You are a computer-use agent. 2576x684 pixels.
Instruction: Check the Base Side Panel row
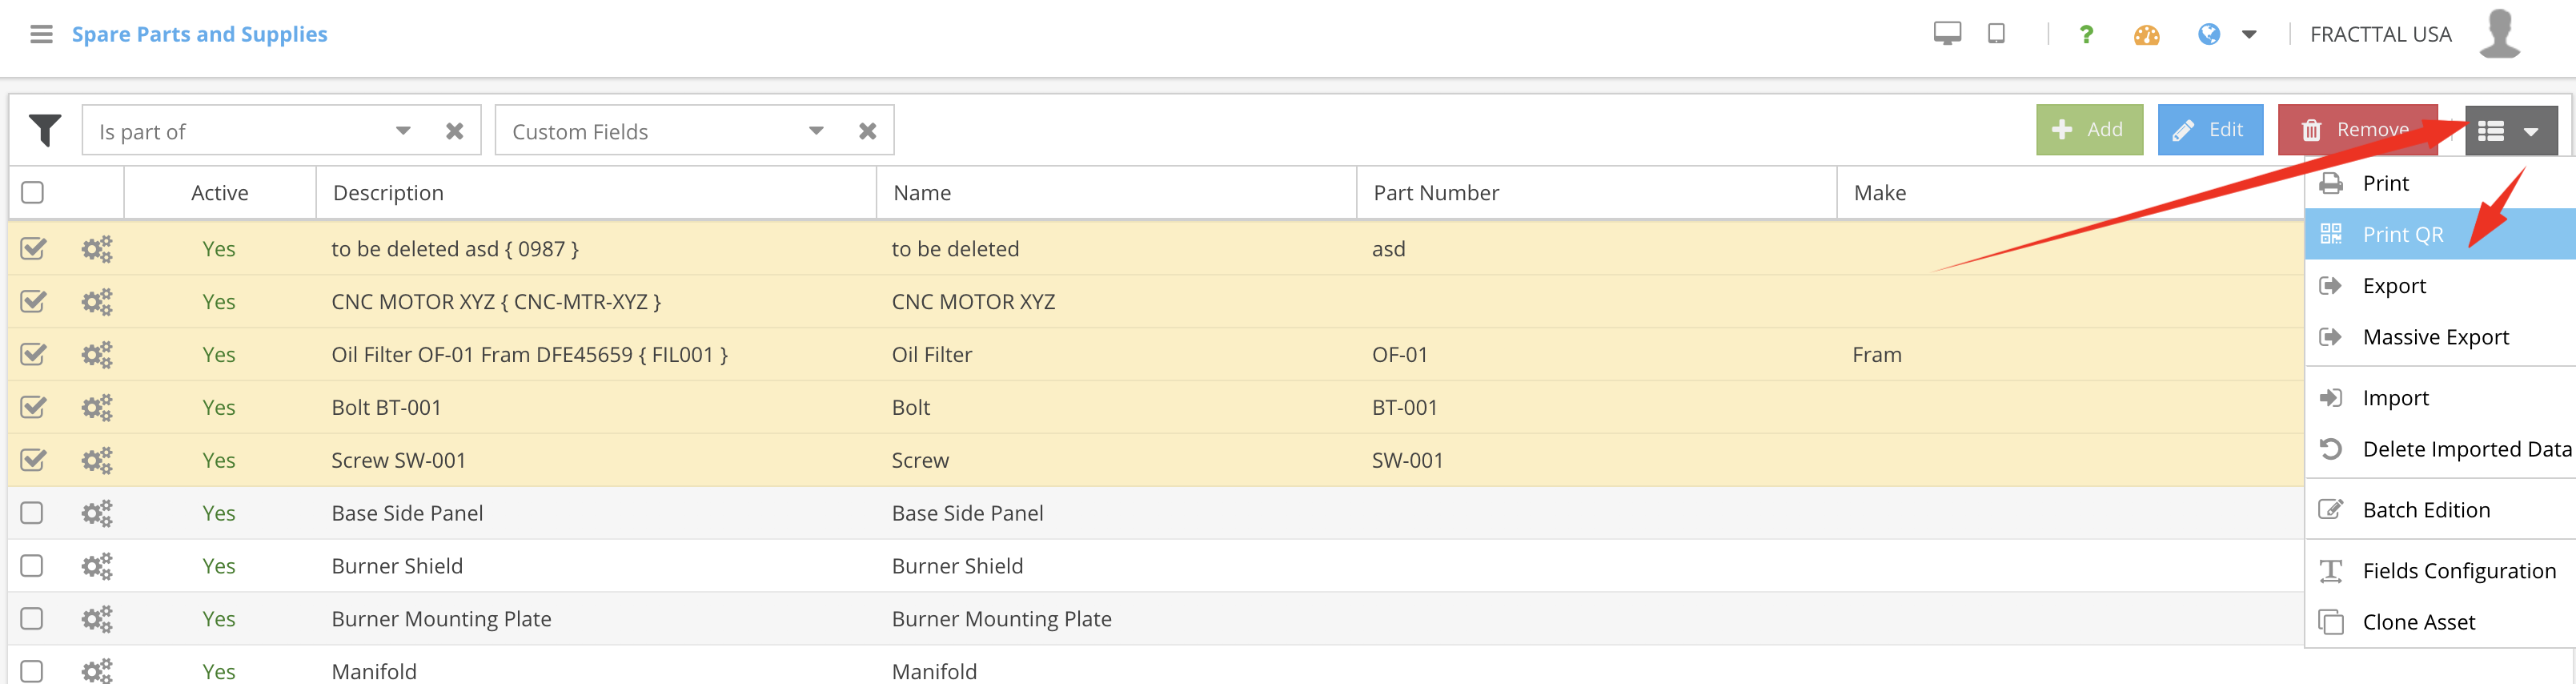33,513
